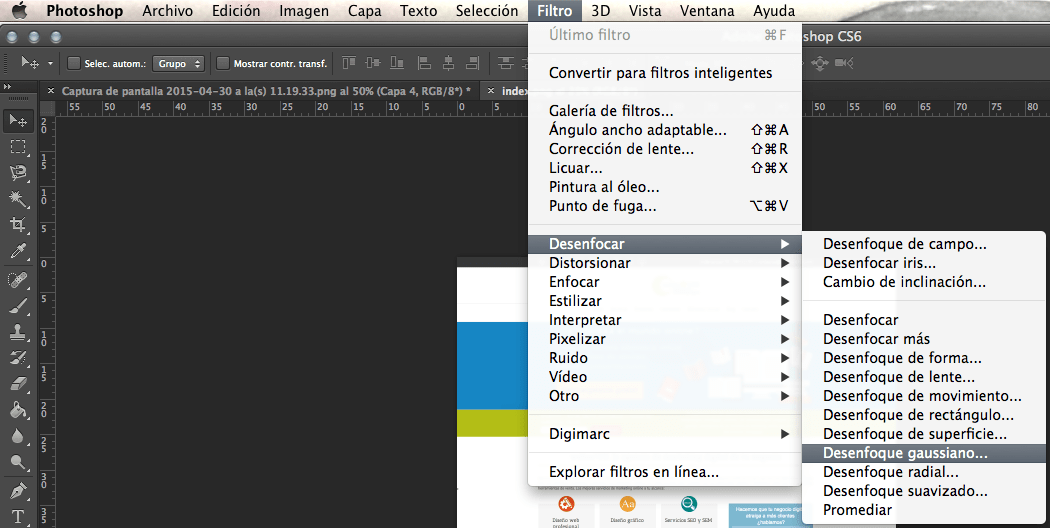Close the Captura de pantalla tab

(x=50, y=90)
